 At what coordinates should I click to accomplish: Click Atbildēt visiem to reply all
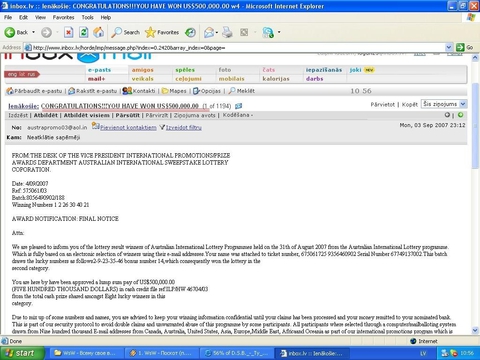(x=86, y=115)
